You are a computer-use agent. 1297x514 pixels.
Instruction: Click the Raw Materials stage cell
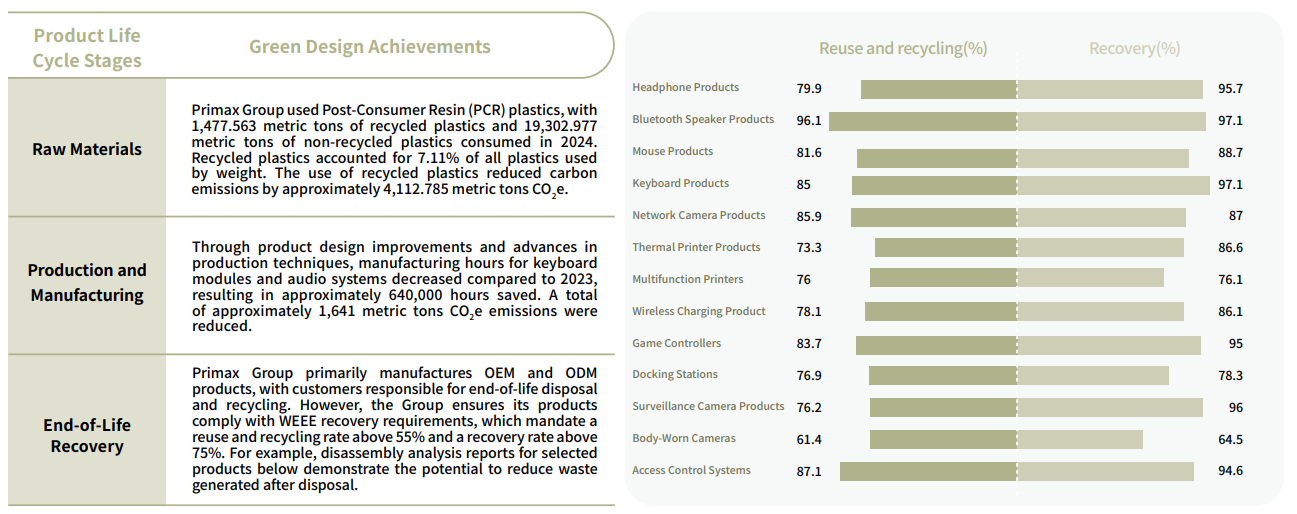(x=87, y=149)
